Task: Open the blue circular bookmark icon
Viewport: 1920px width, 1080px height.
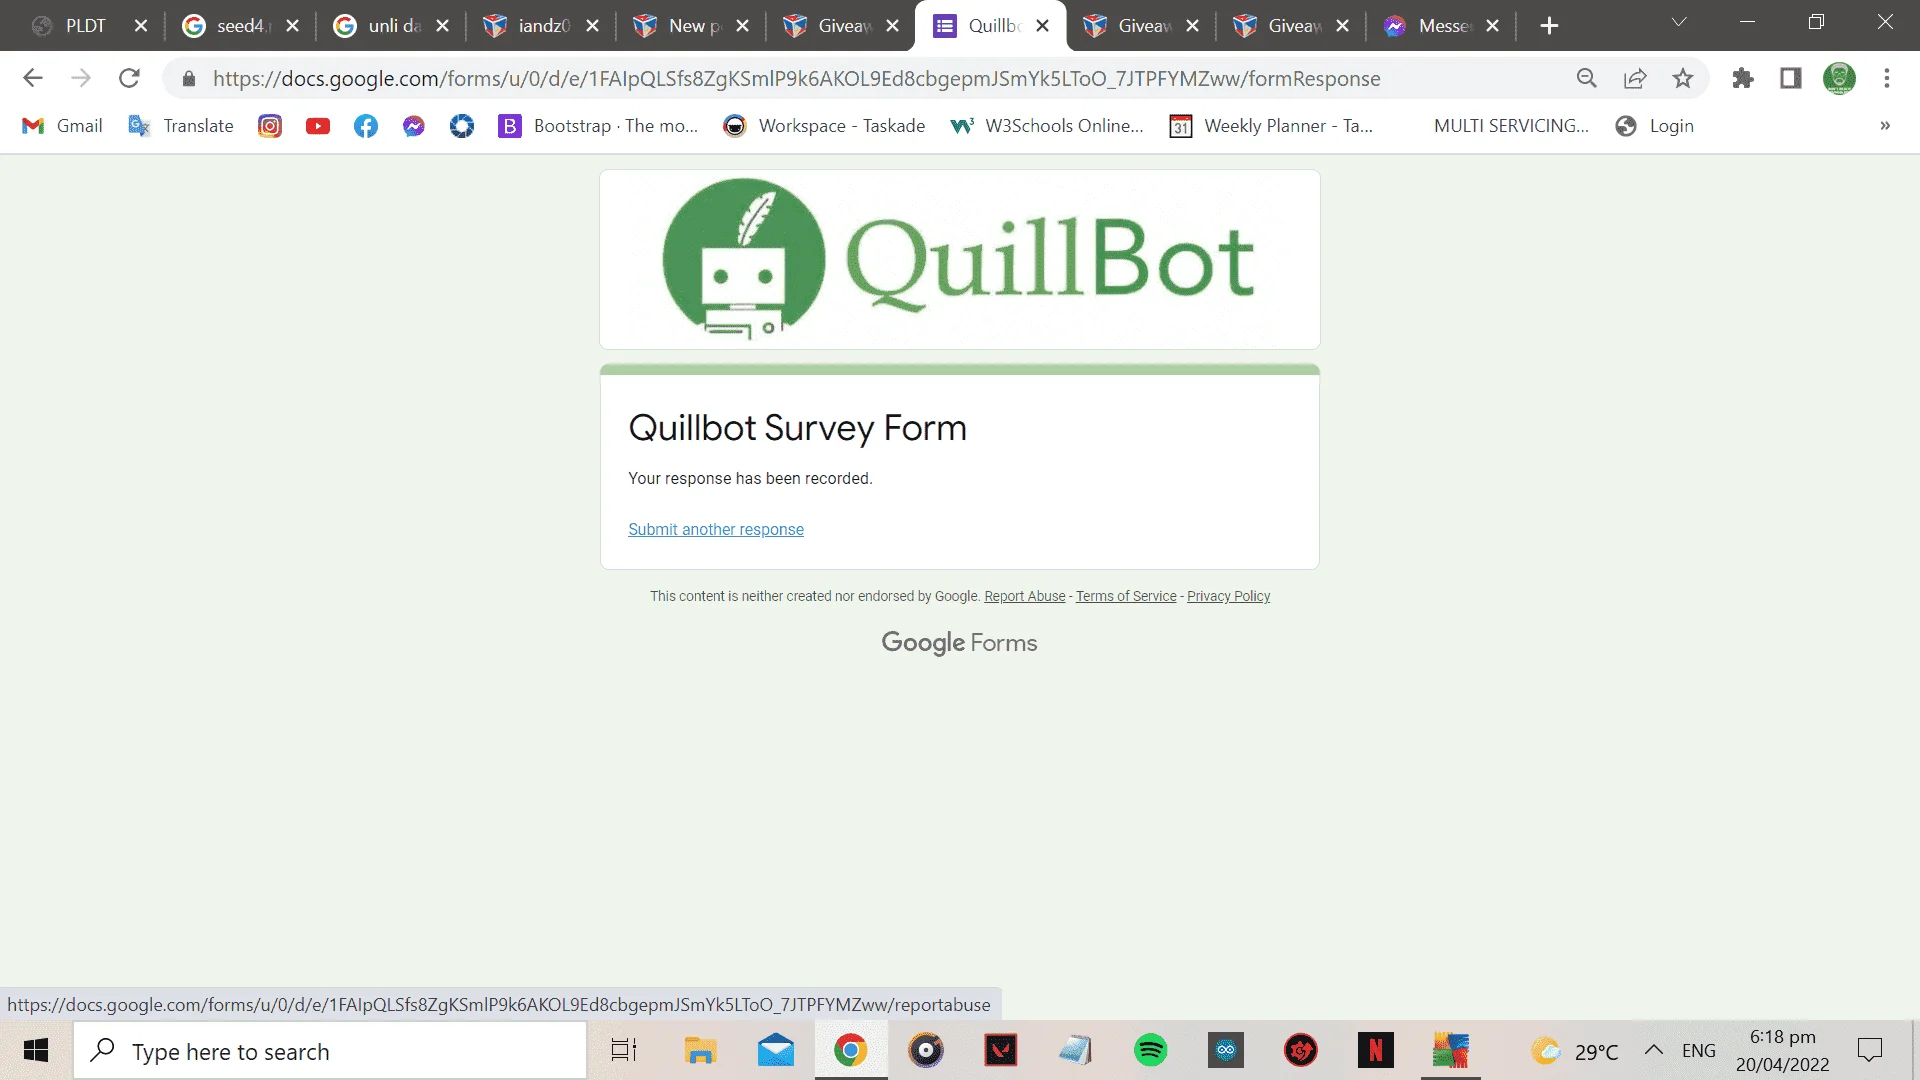Action: pyautogui.click(x=462, y=126)
